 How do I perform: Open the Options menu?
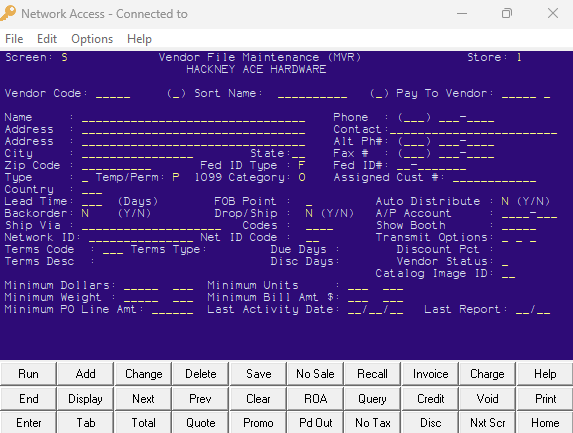tap(92, 39)
